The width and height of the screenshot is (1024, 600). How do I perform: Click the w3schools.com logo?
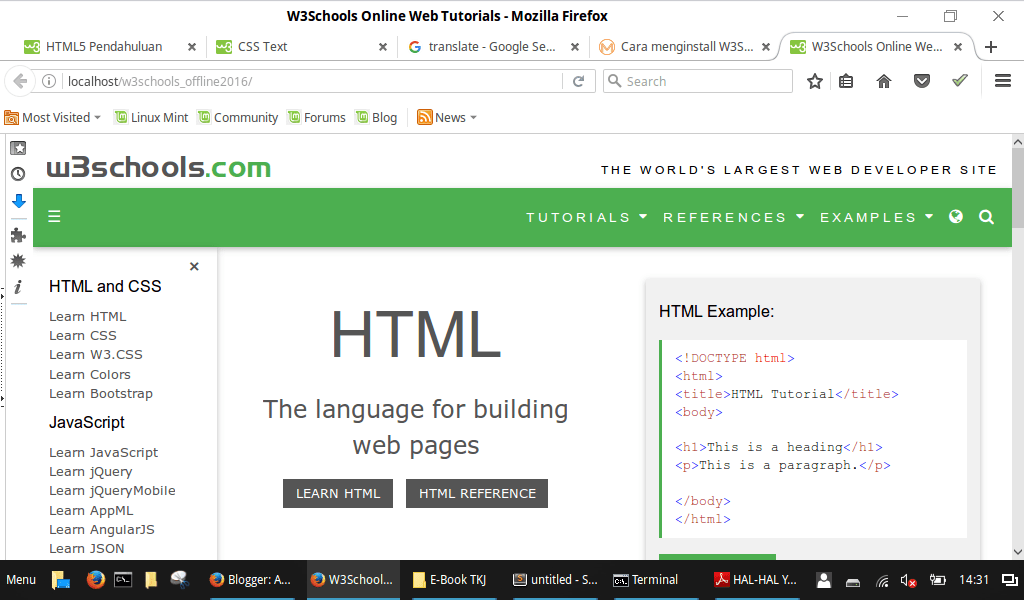(x=159, y=167)
